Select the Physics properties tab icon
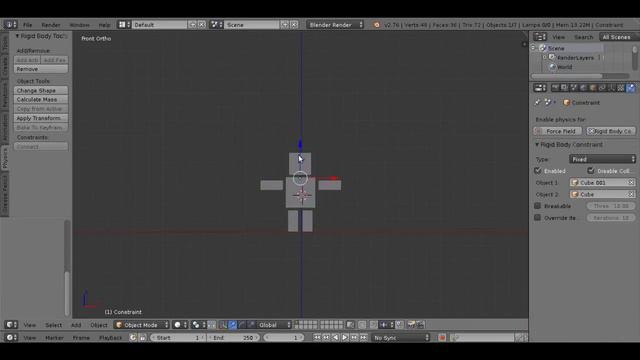640x360 pixels. (631, 88)
